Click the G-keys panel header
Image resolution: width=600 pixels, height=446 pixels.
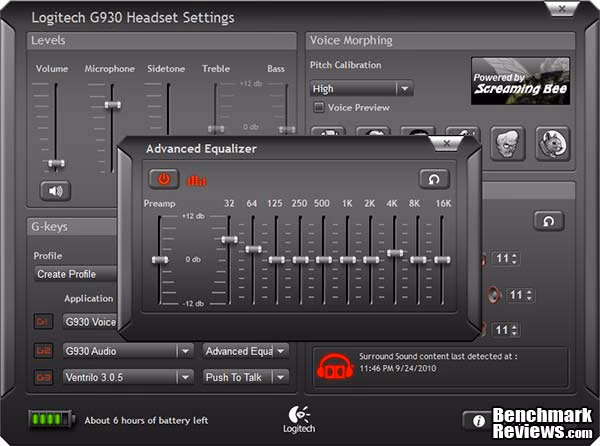pos(72,226)
